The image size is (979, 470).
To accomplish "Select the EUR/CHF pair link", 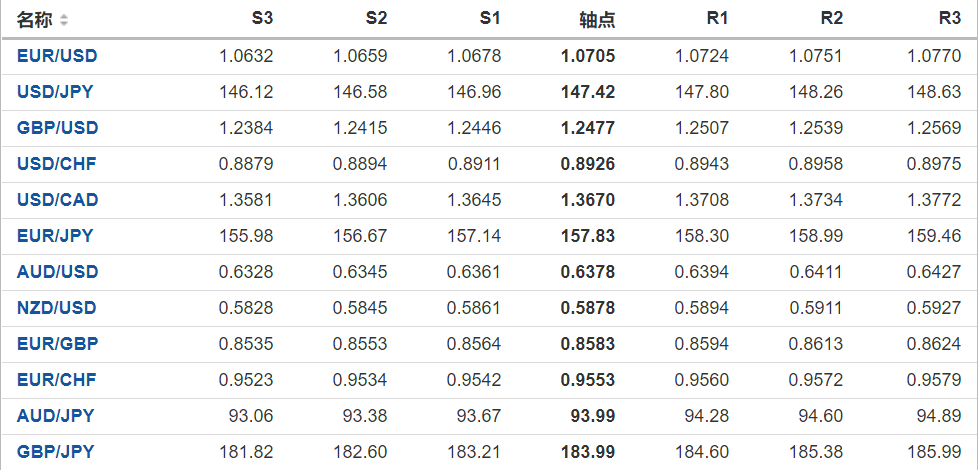I will point(57,380).
